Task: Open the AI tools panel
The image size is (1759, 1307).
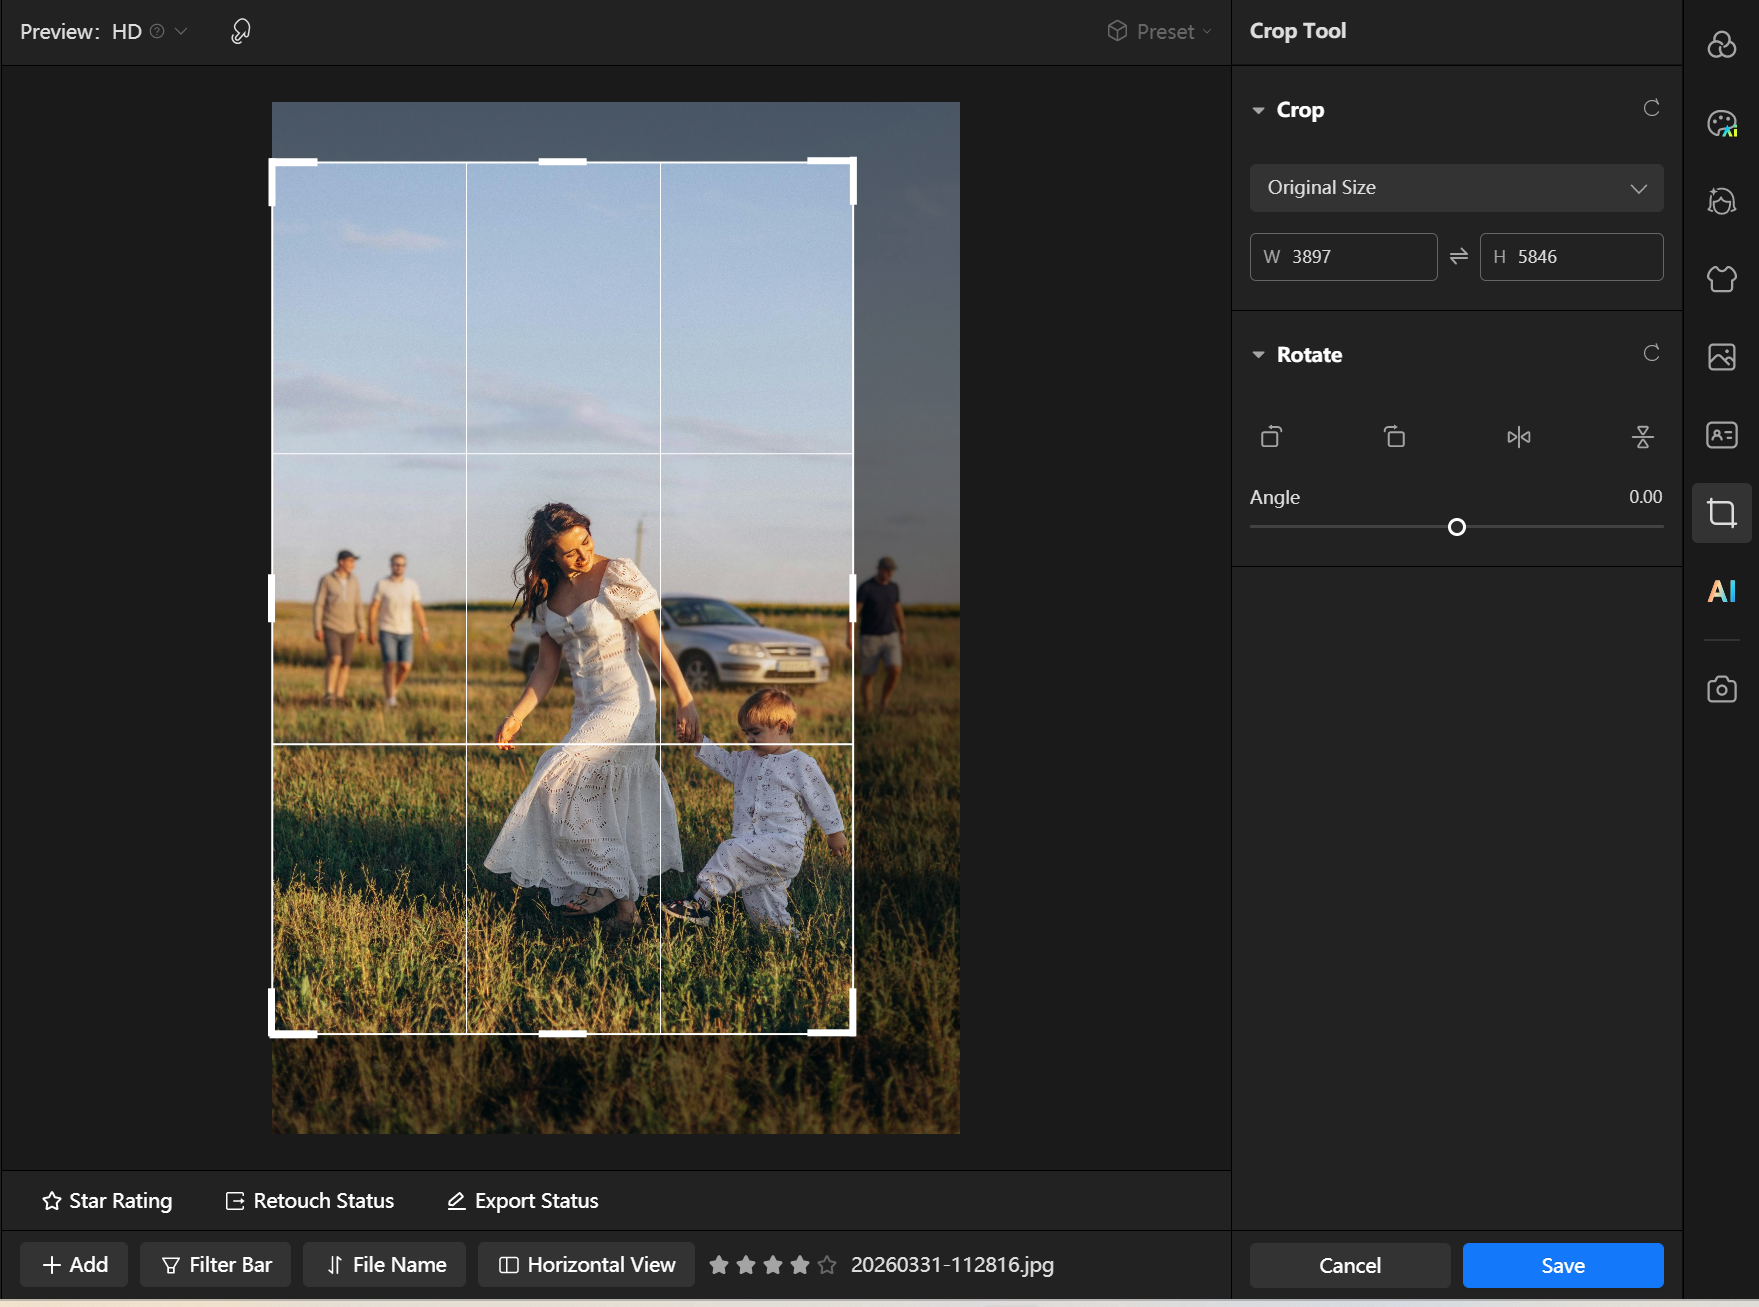Action: tap(1721, 592)
